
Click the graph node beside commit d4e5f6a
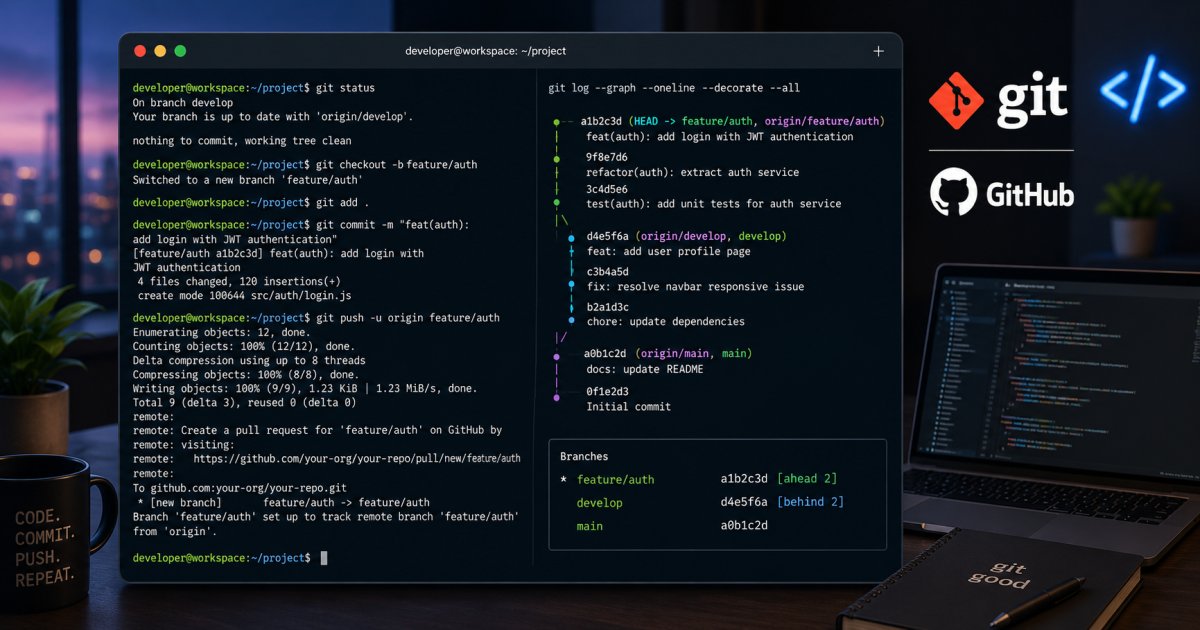[x=571, y=238]
